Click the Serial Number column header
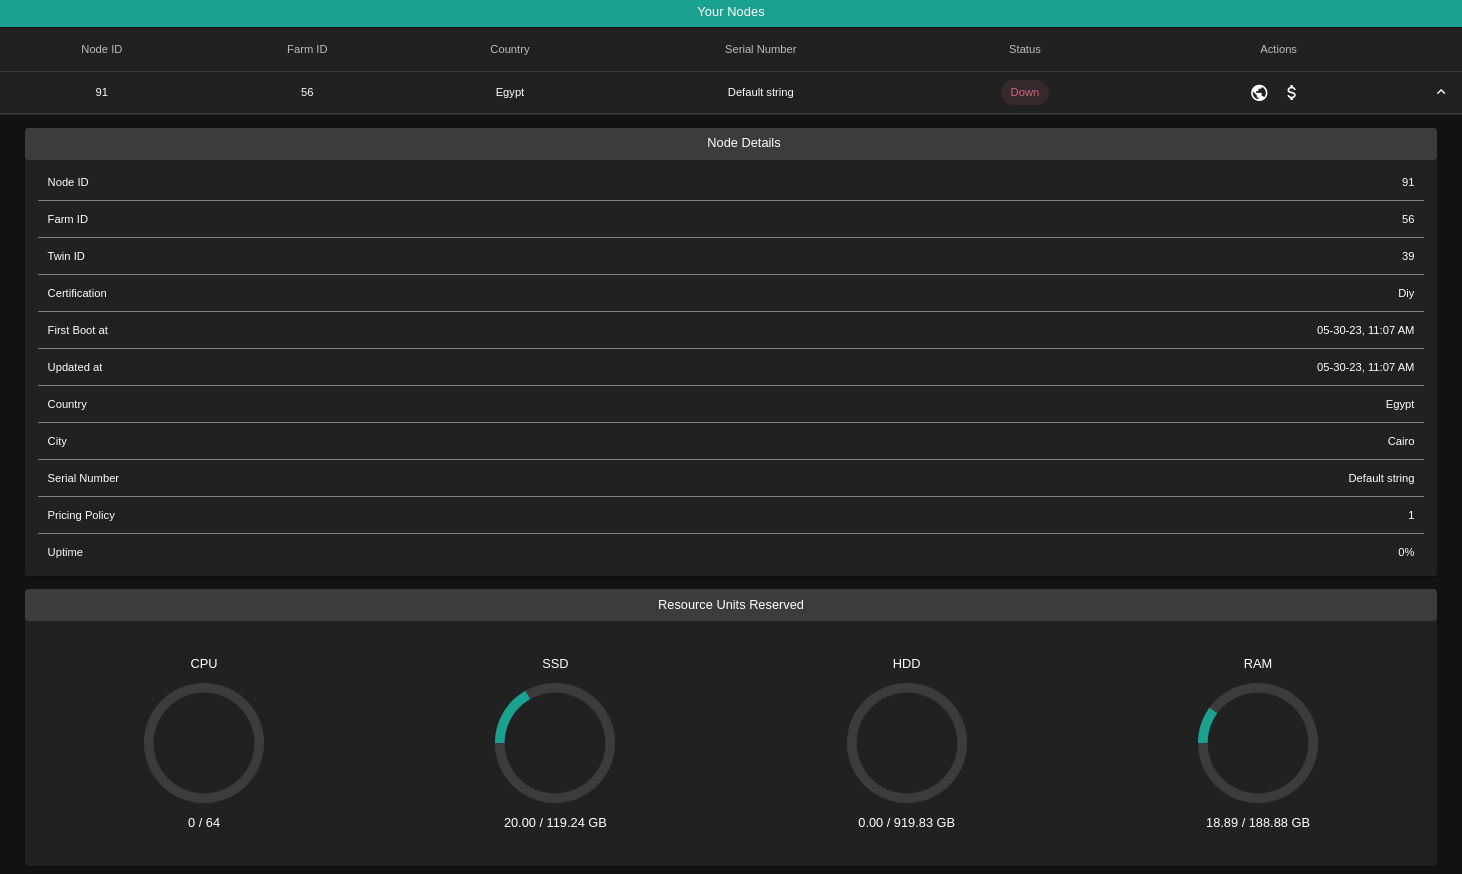The image size is (1462, 874). click(760, 49)
